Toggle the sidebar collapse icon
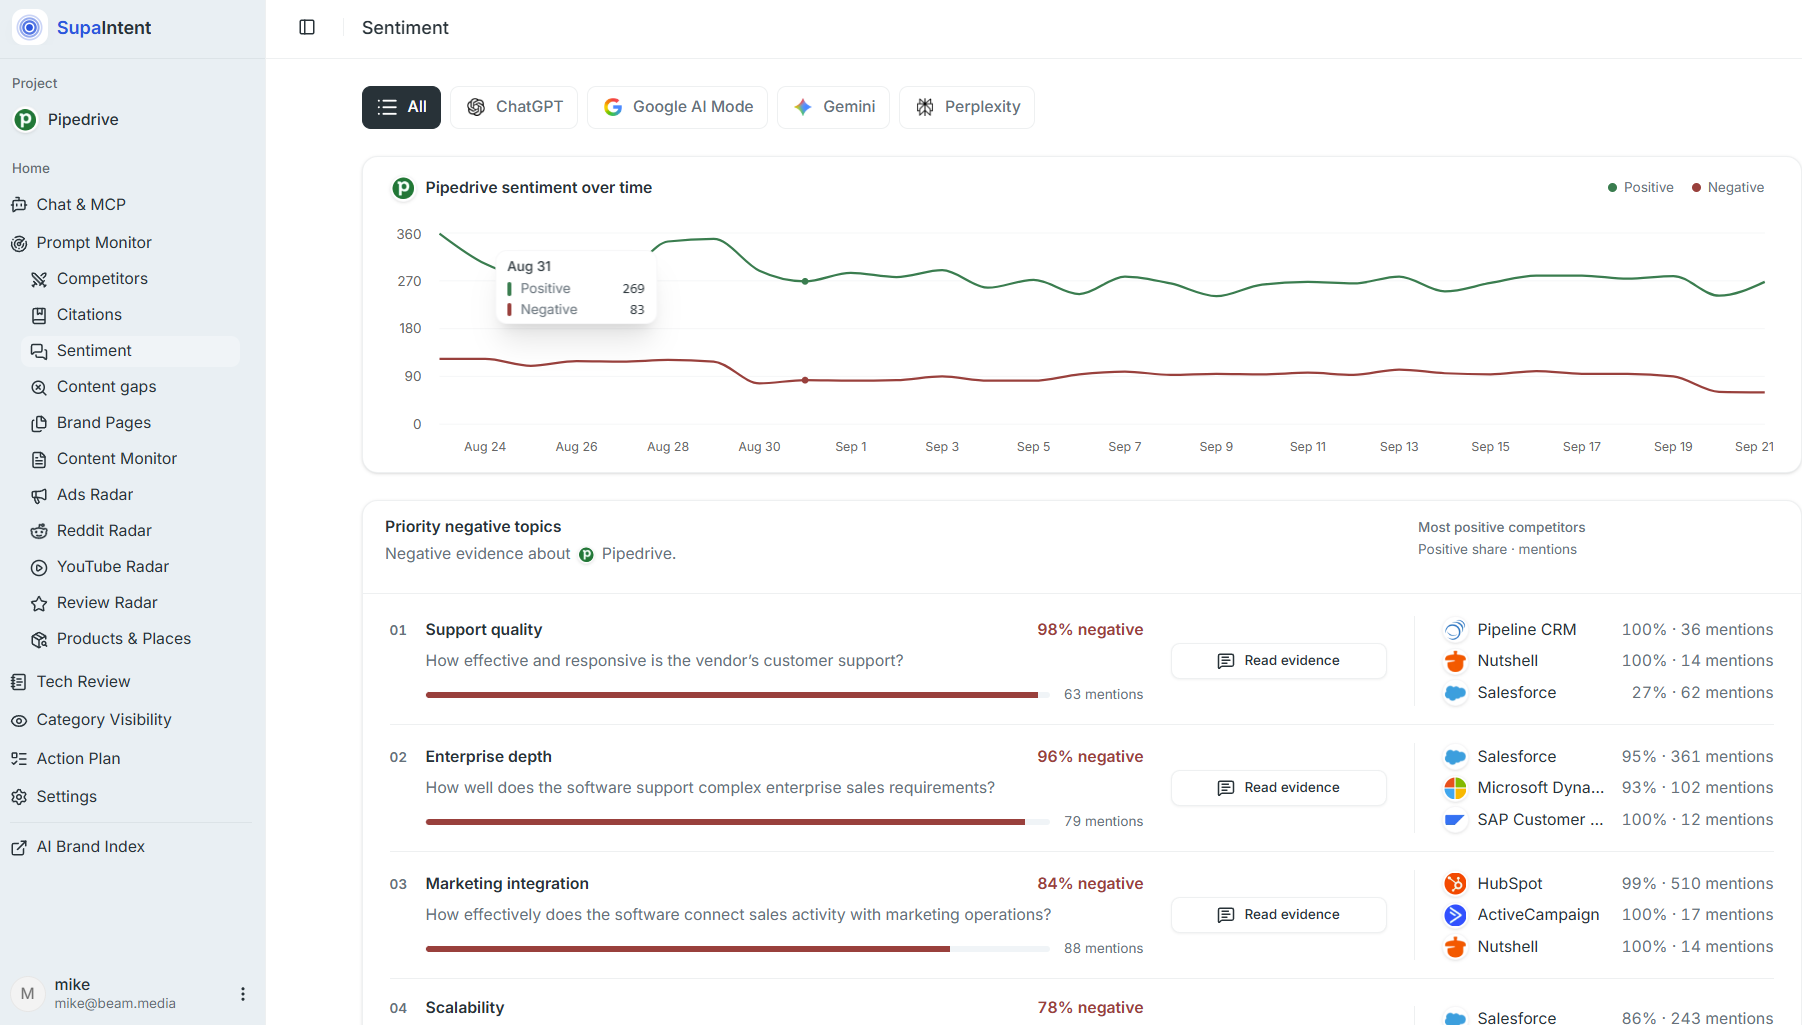 tap(307, 27)
